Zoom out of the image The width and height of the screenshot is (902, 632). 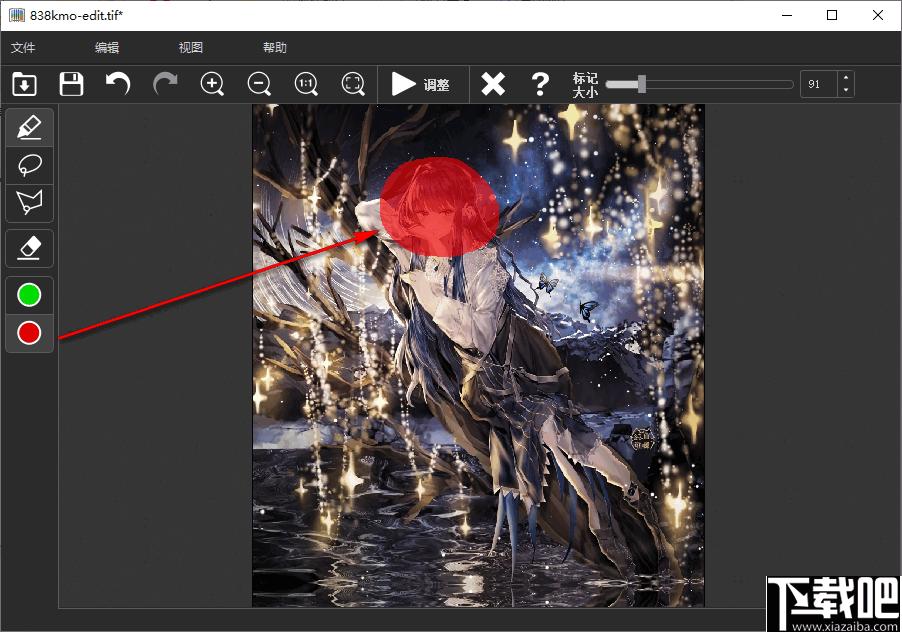tap(259, 84)
